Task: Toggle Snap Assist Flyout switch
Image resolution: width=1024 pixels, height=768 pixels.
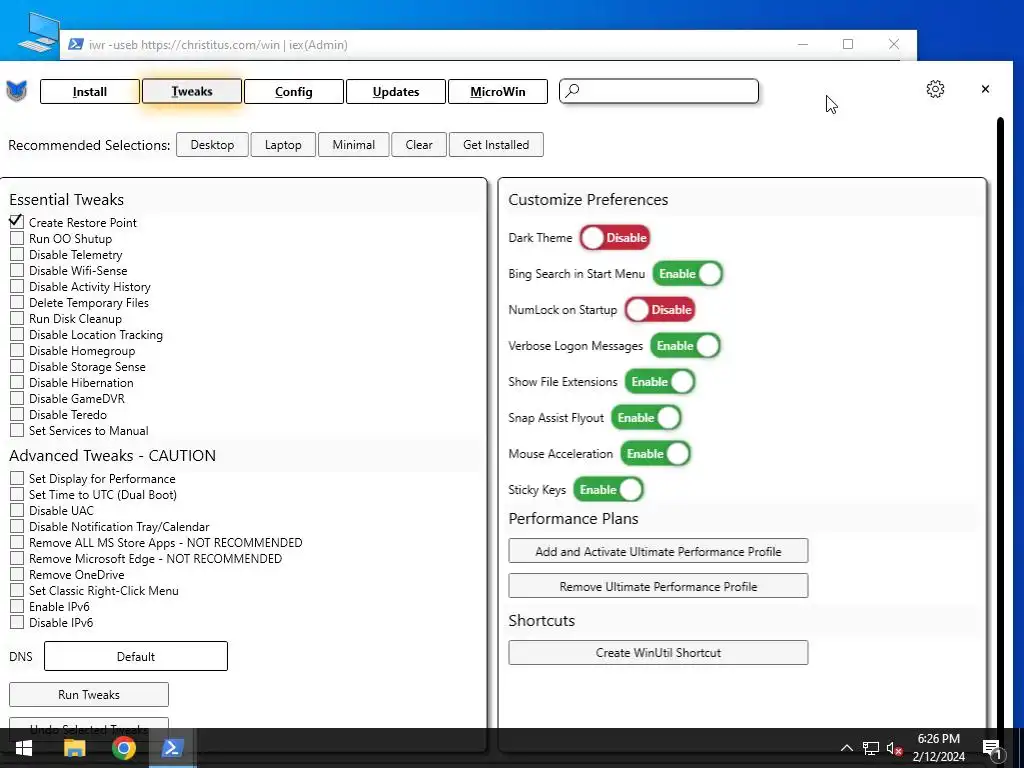Action: coord(647,417)
